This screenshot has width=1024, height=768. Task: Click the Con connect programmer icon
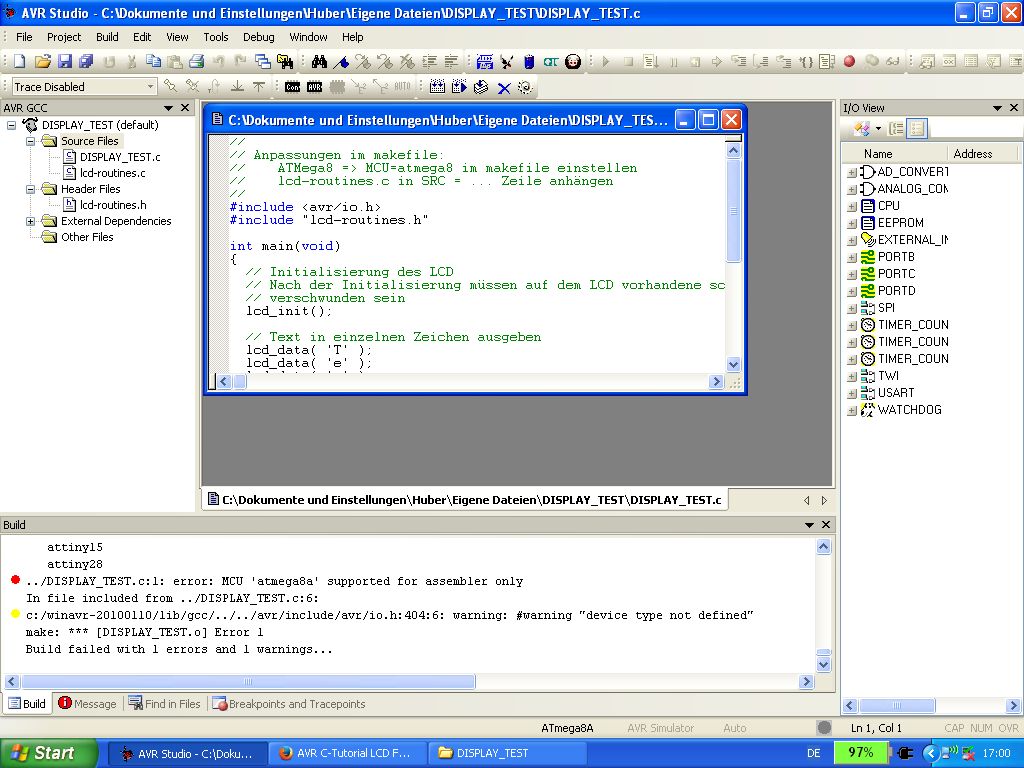[x=292, y=87]
